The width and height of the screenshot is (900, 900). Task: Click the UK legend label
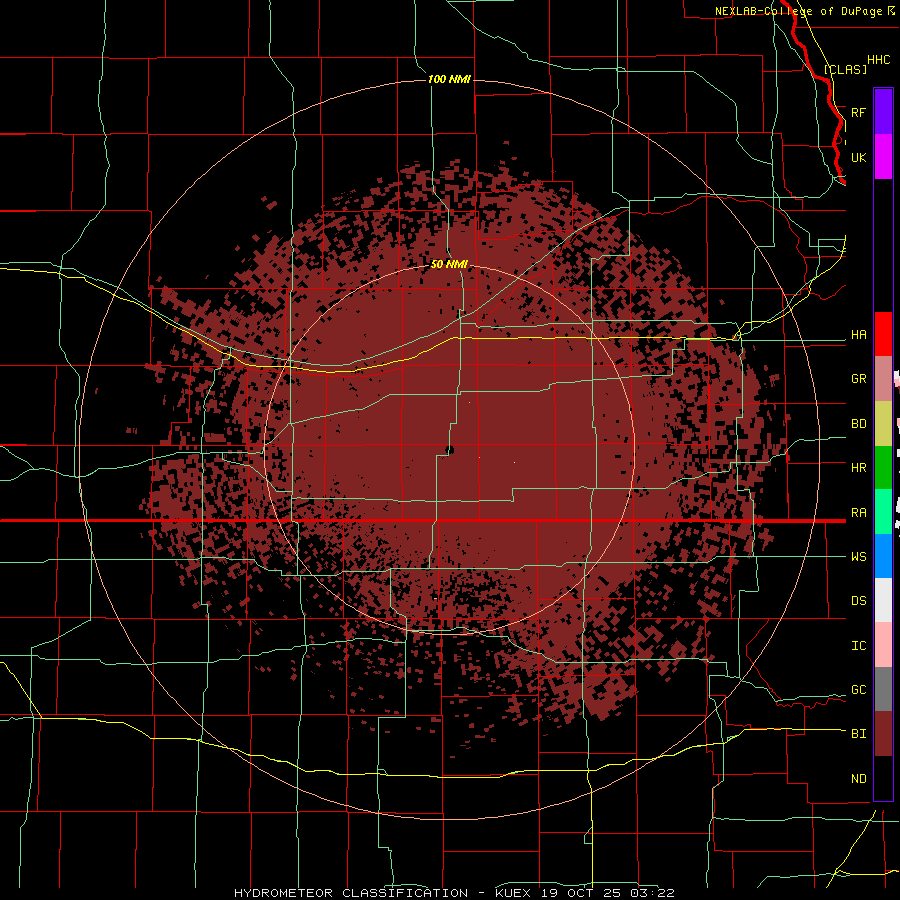point(858,157)
